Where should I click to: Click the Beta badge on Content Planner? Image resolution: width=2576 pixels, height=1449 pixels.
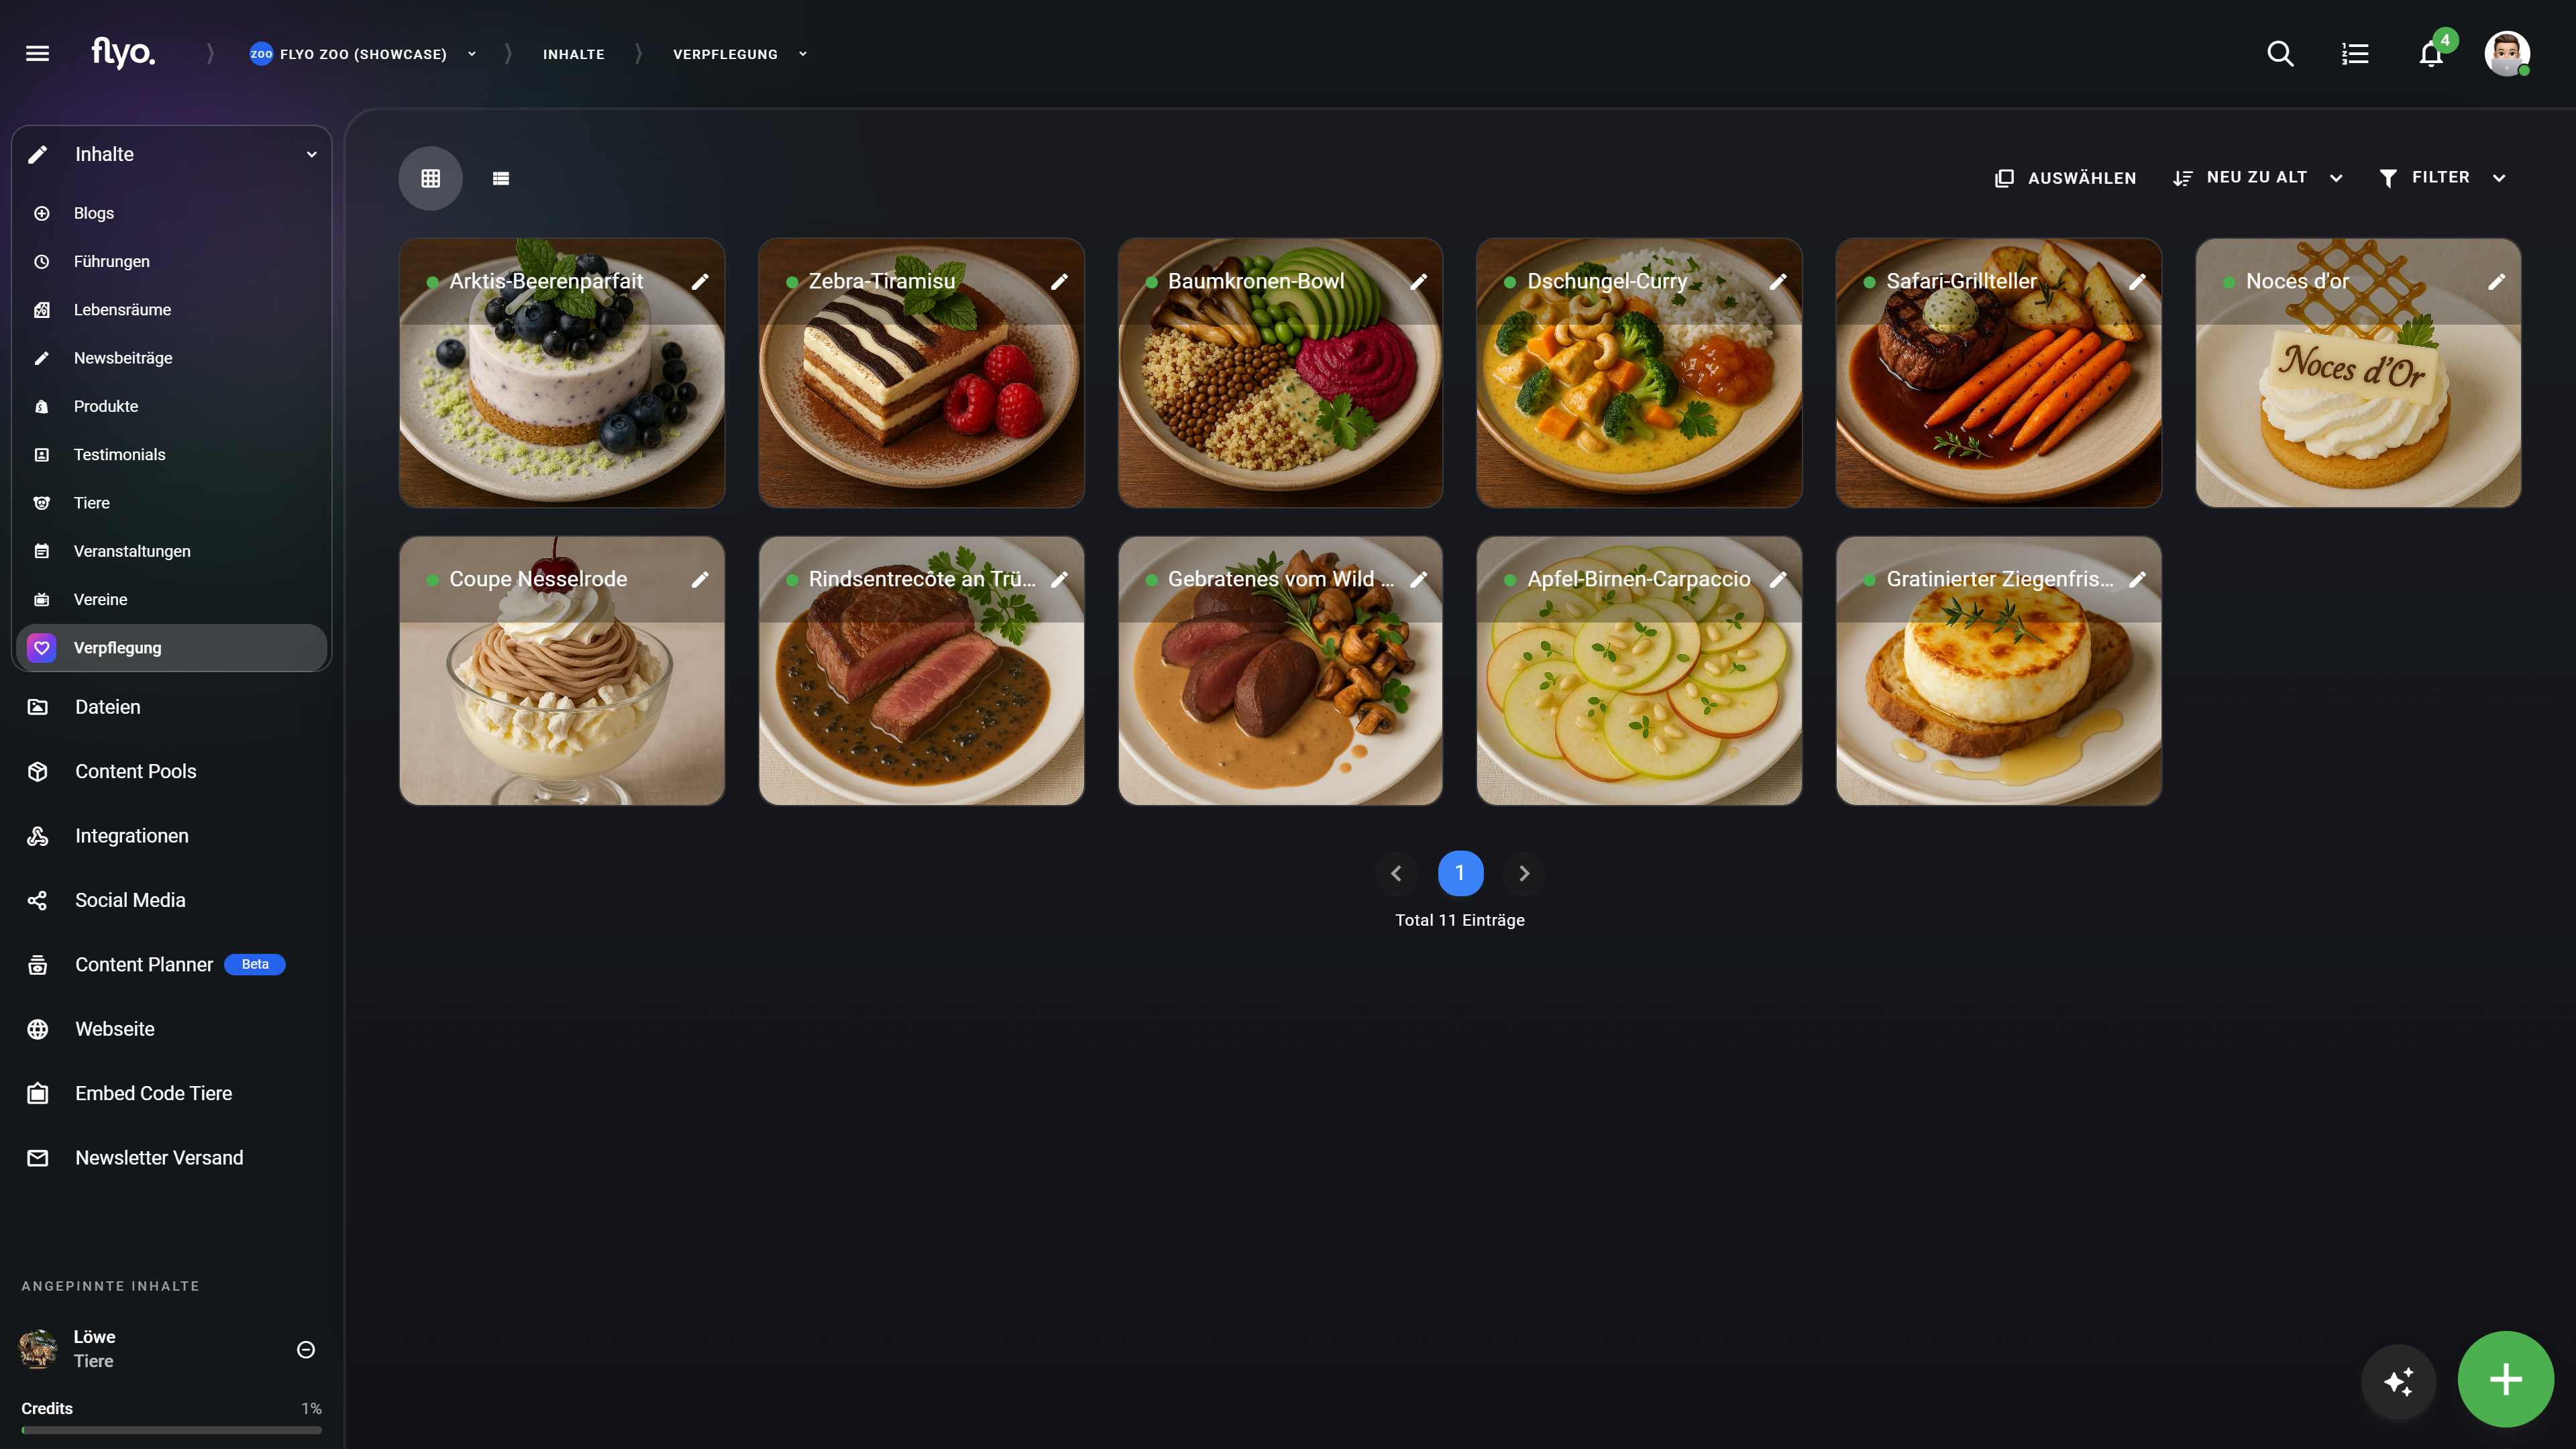coord(255,965)
